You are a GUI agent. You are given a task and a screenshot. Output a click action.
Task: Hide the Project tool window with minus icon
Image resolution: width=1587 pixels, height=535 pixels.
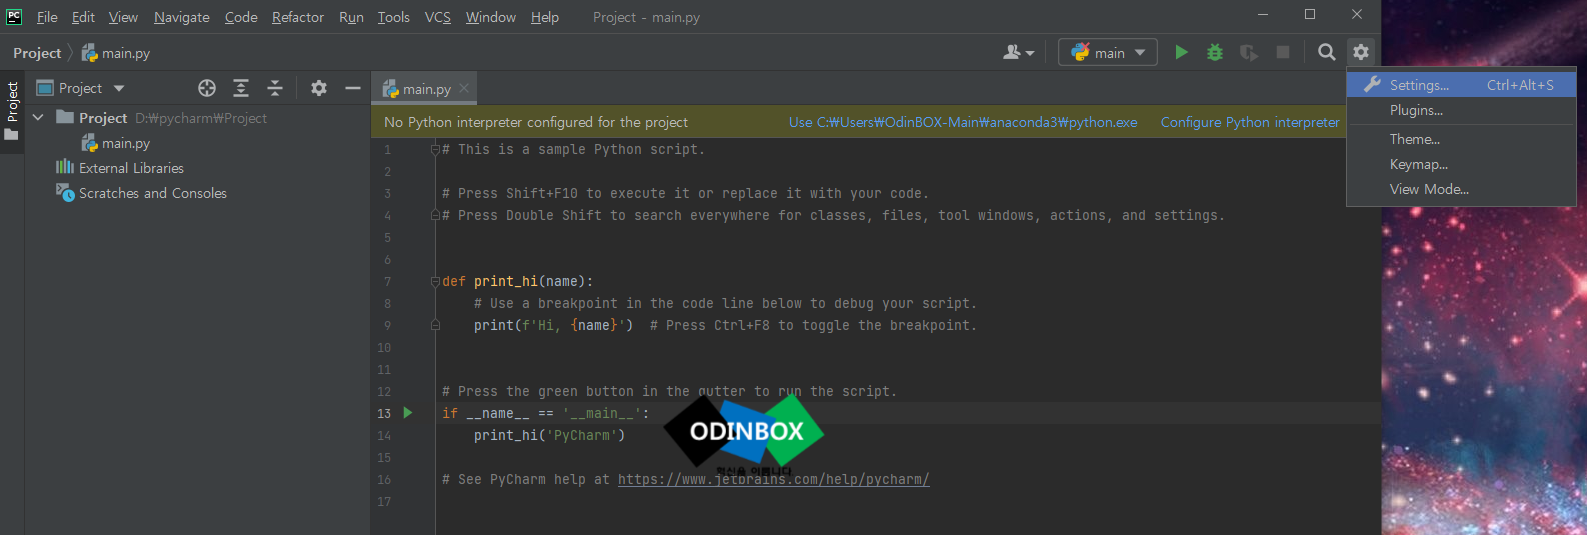(353, 88)
